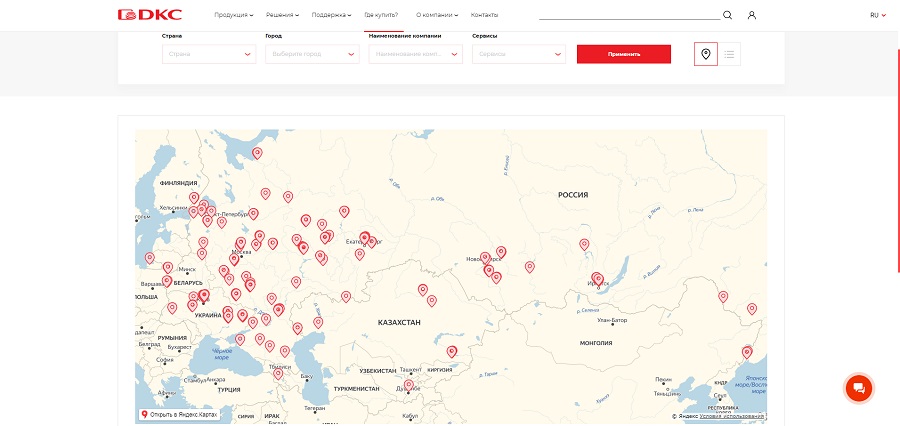Select the marker on the Sea of Japan coast
Viewport: 900px width, 426px height.
click(747, 352)
